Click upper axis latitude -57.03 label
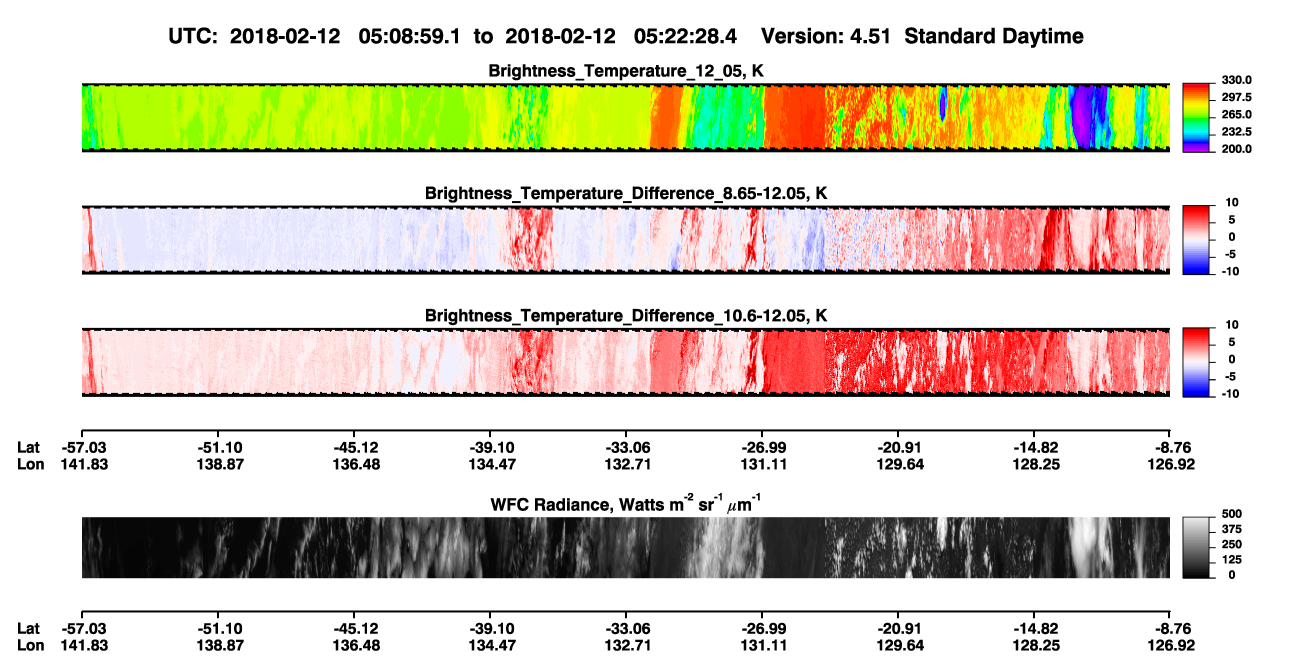 point(82,448)
